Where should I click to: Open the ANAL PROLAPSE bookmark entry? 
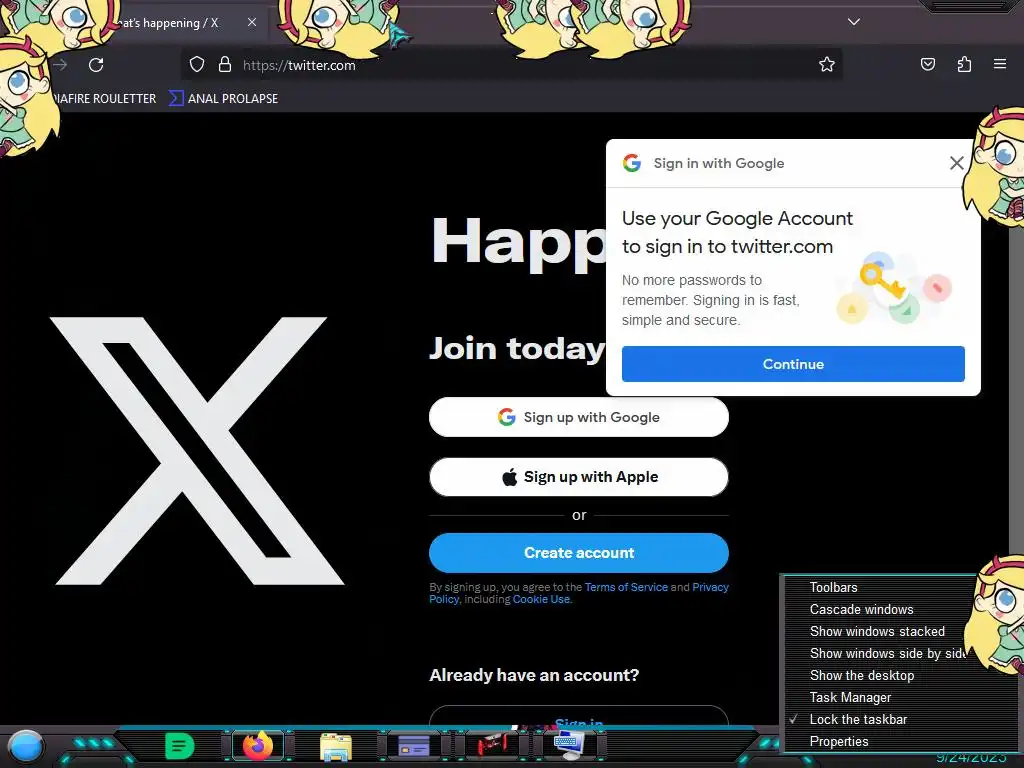(223, 99)
